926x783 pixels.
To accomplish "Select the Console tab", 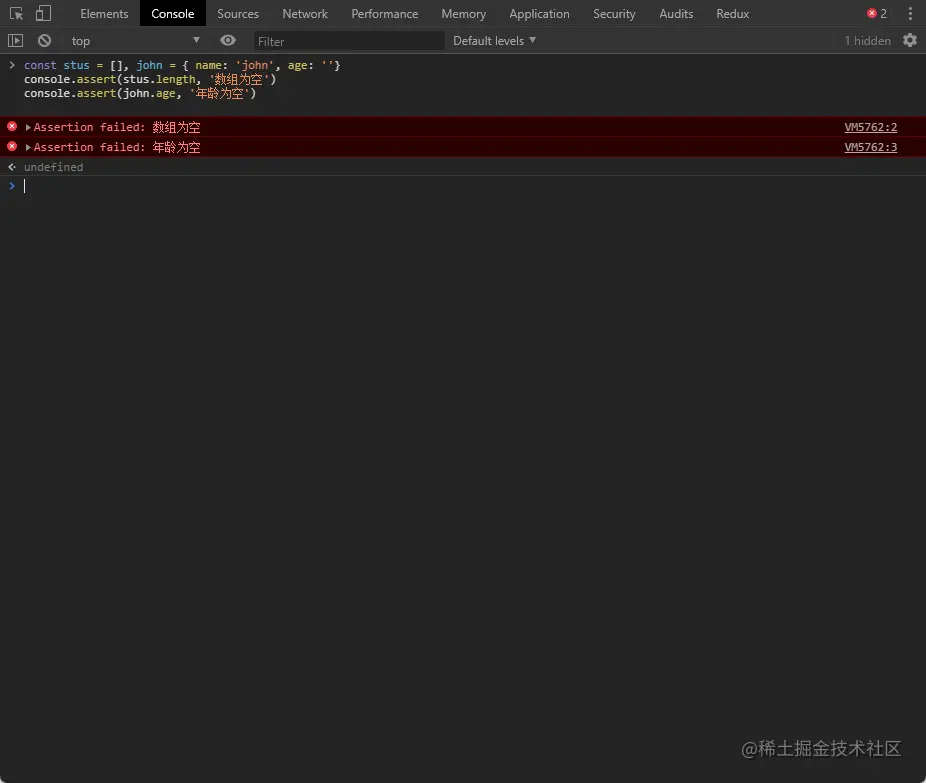I will [x=172, y=14].
